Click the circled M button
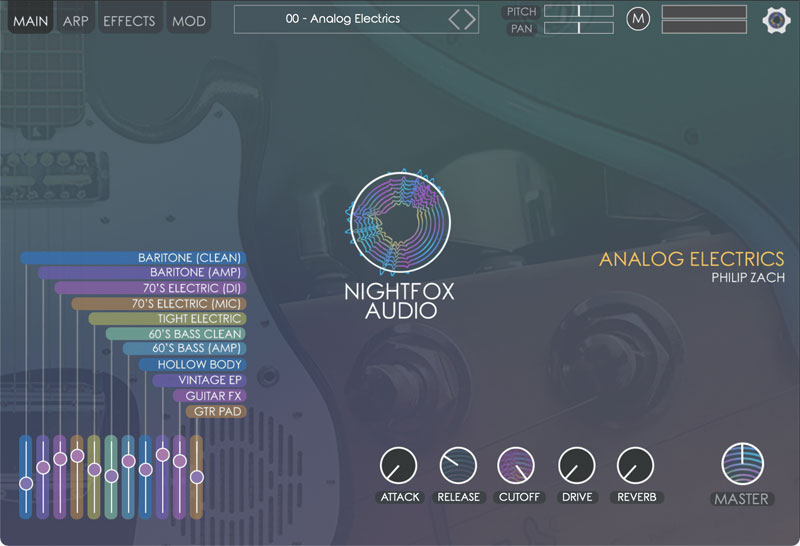 point(638,19)
